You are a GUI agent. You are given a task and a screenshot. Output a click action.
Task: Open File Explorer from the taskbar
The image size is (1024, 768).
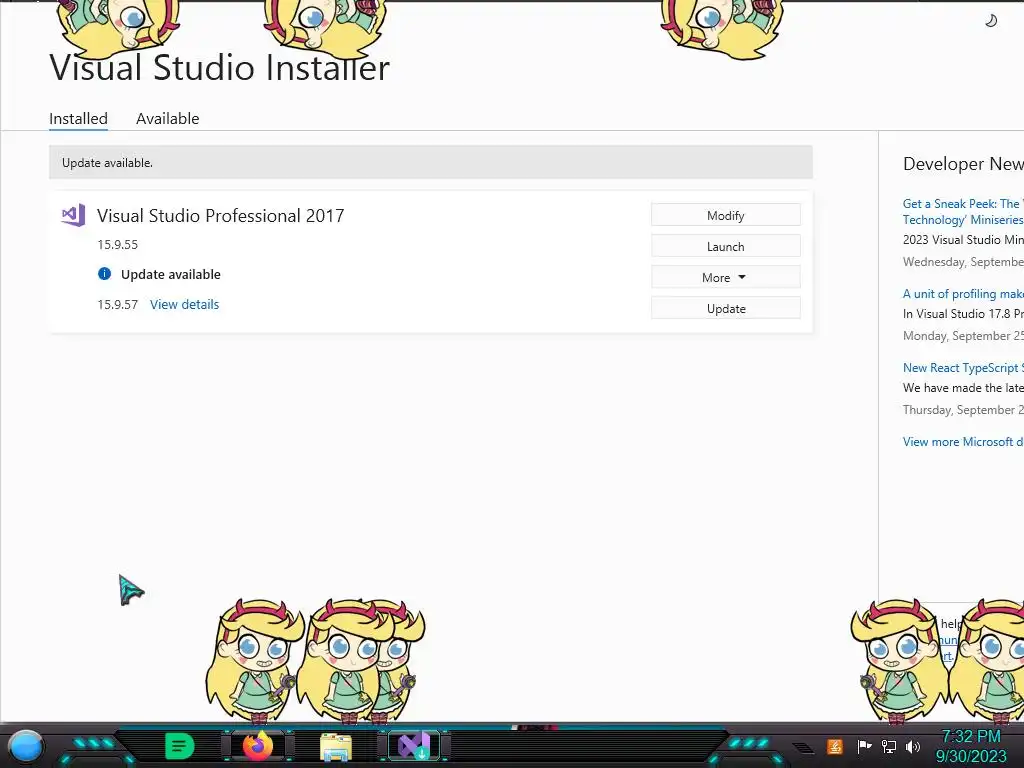pyautogui.click(x=336, y=747)
